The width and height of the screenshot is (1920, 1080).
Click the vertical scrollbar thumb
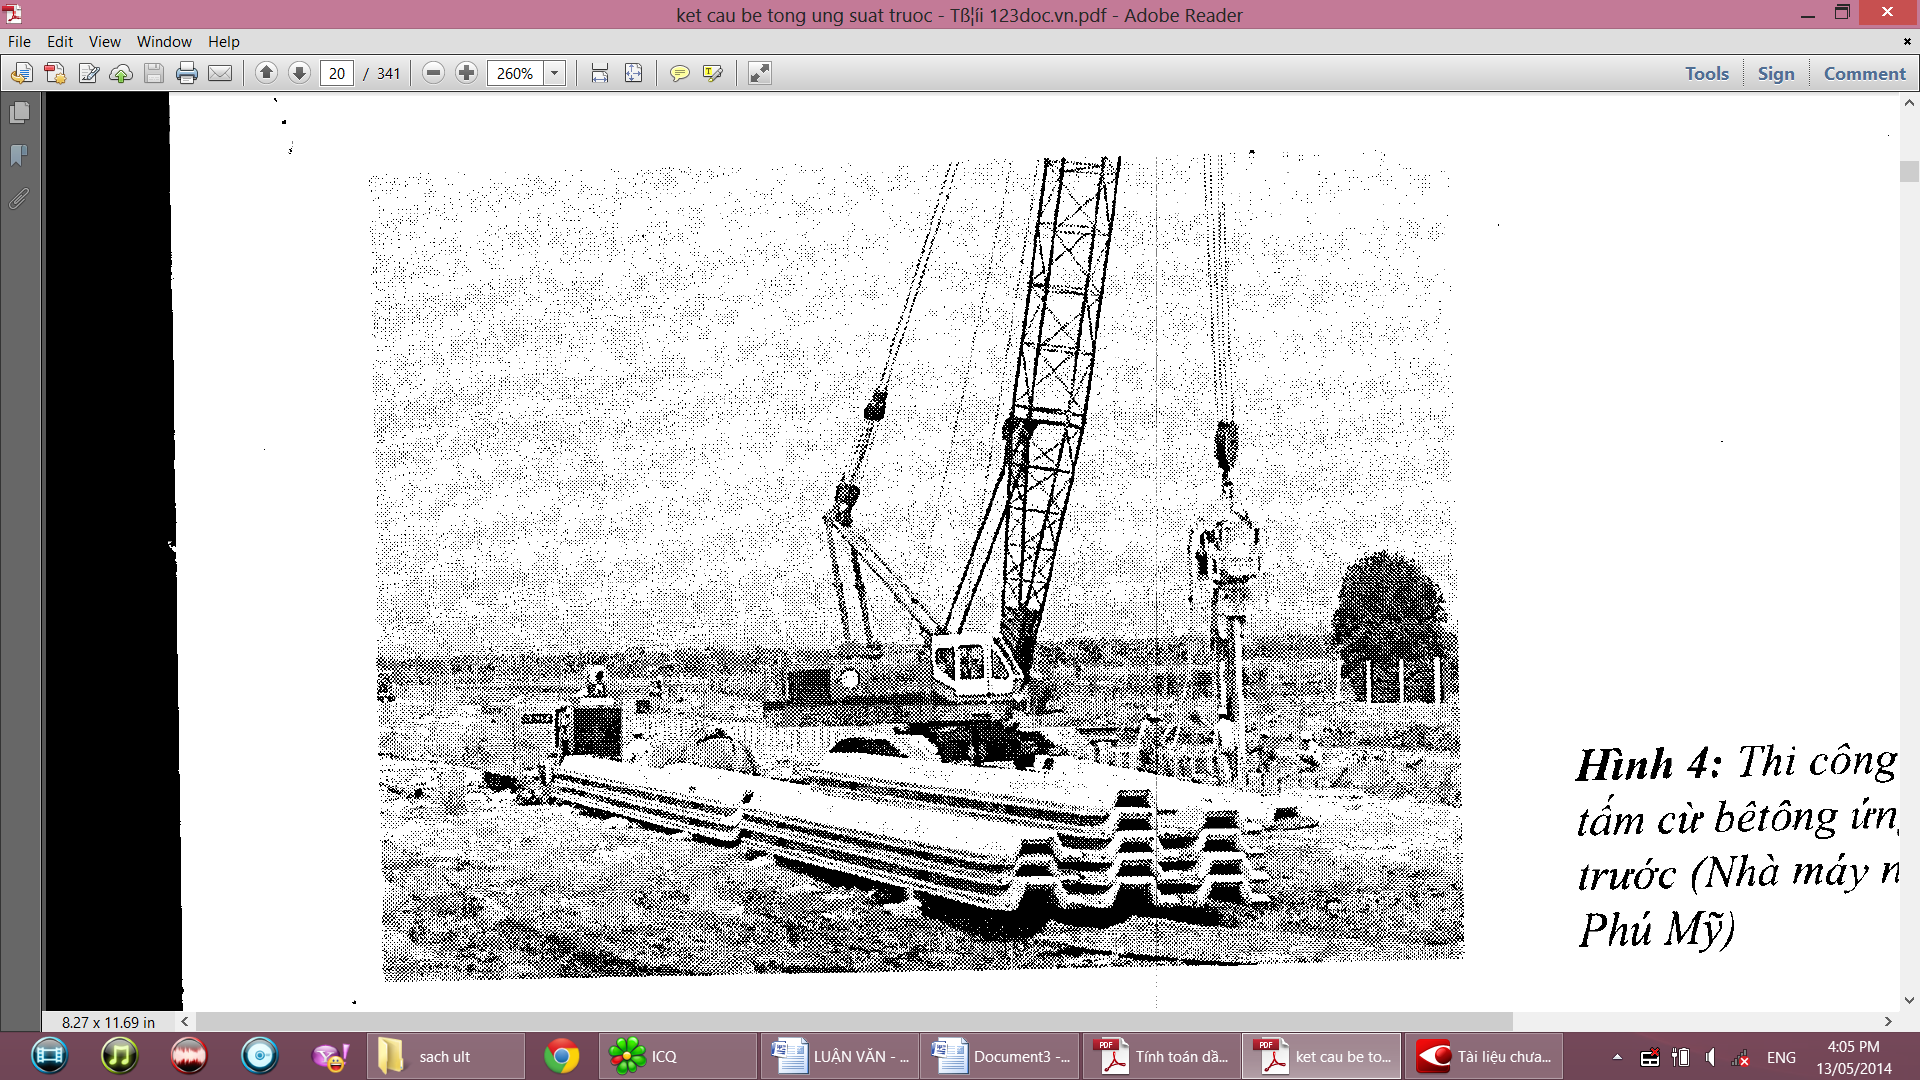coord(1909,171)
